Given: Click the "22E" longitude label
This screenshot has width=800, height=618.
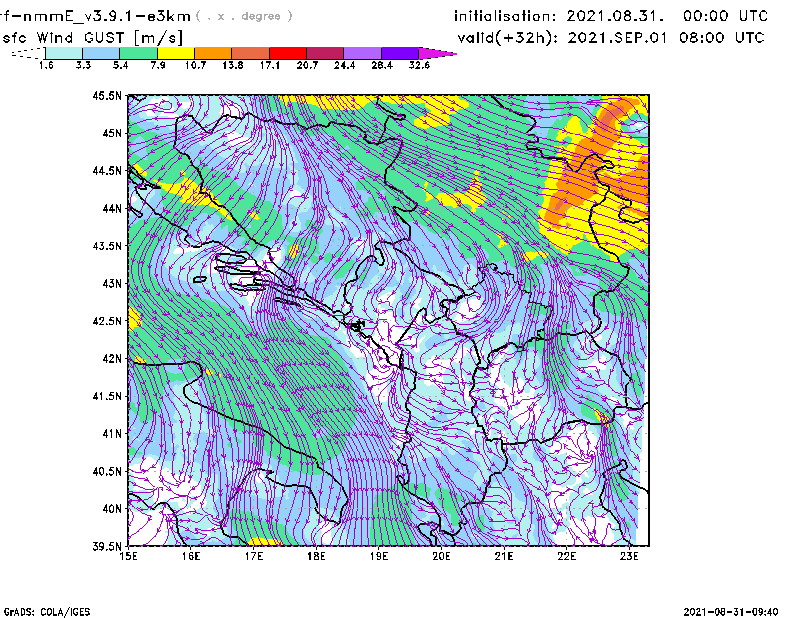Looking at the screenshot, I should click(x=566, y=556).
